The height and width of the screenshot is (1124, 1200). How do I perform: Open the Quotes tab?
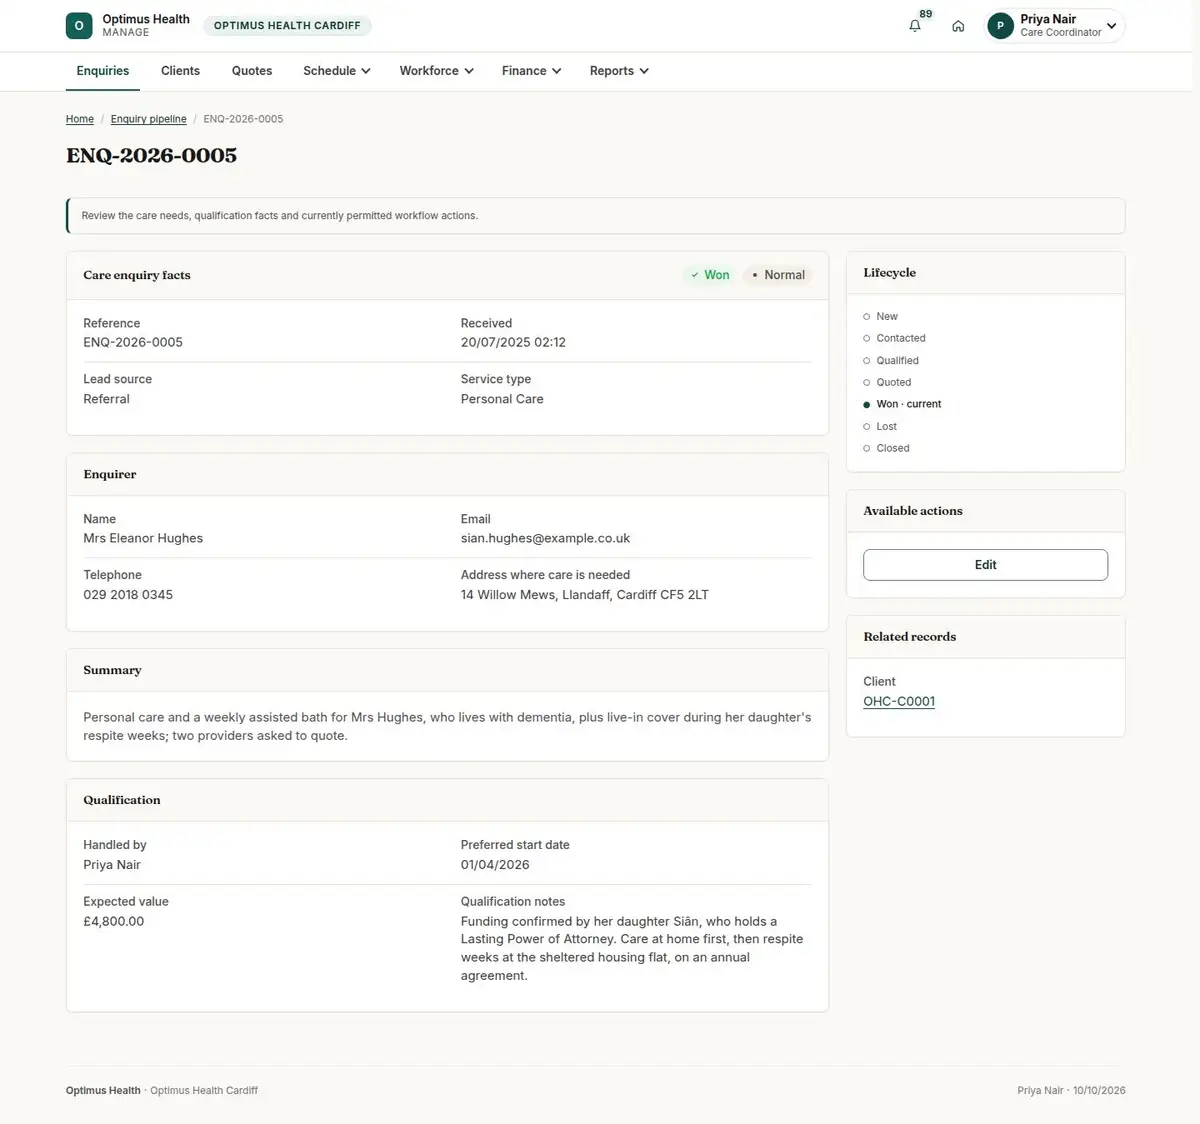tap(252, 71)
